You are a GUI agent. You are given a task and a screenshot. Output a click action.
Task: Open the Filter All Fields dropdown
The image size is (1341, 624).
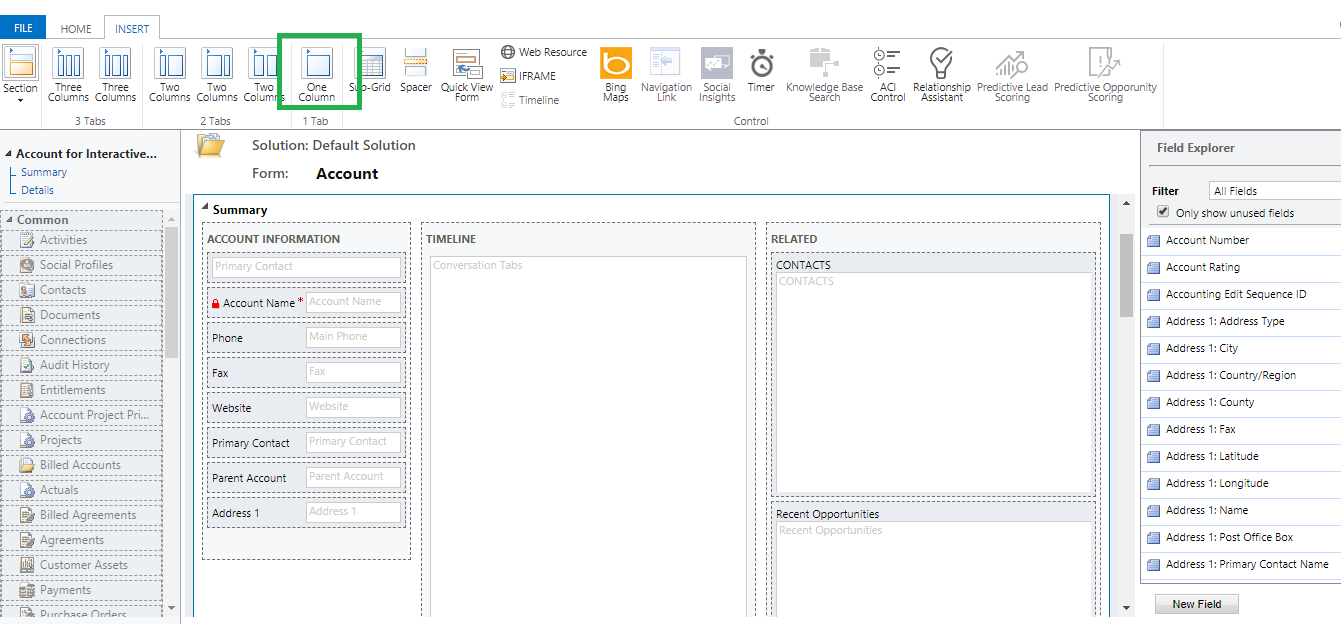click(x=1274, y=190)
